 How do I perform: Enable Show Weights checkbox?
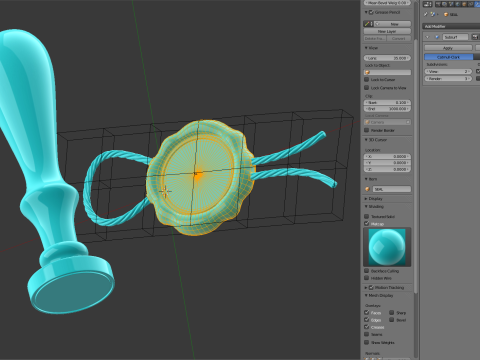pos(367,342)
